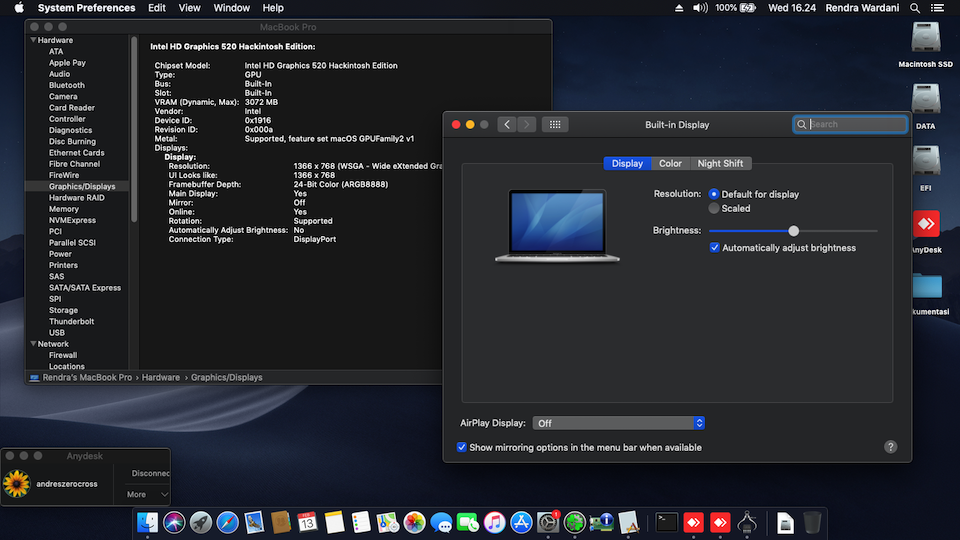
Task: Switch to the Color tab
Action: point(670,163)
